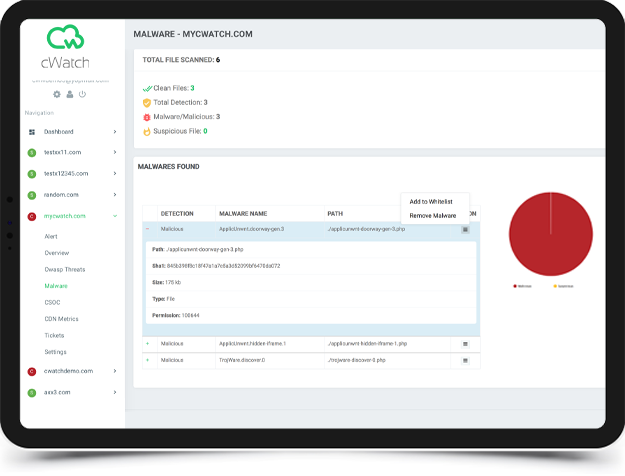625x476 pixels.
Task: Expand axx3.com site chevron
Action: pos(115,392)
